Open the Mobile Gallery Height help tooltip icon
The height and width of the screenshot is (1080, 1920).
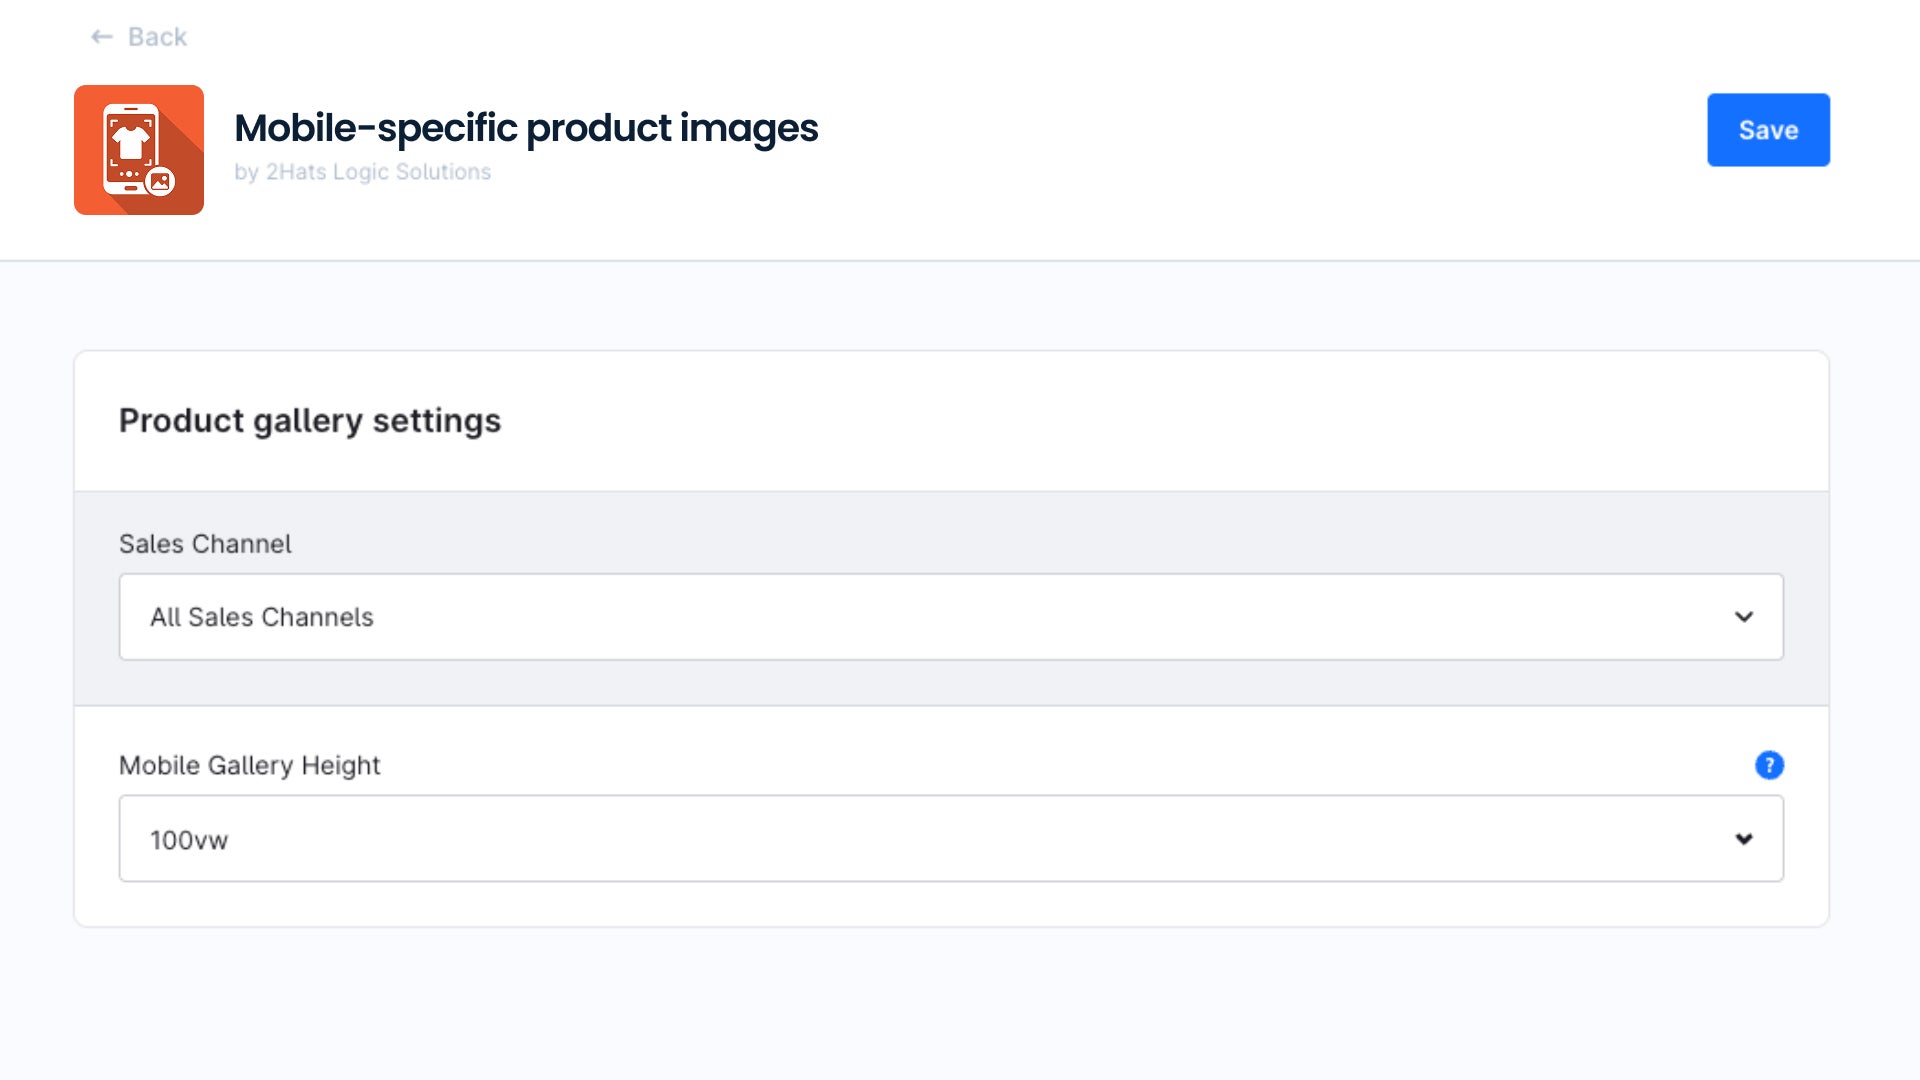tap(1769, 765)
